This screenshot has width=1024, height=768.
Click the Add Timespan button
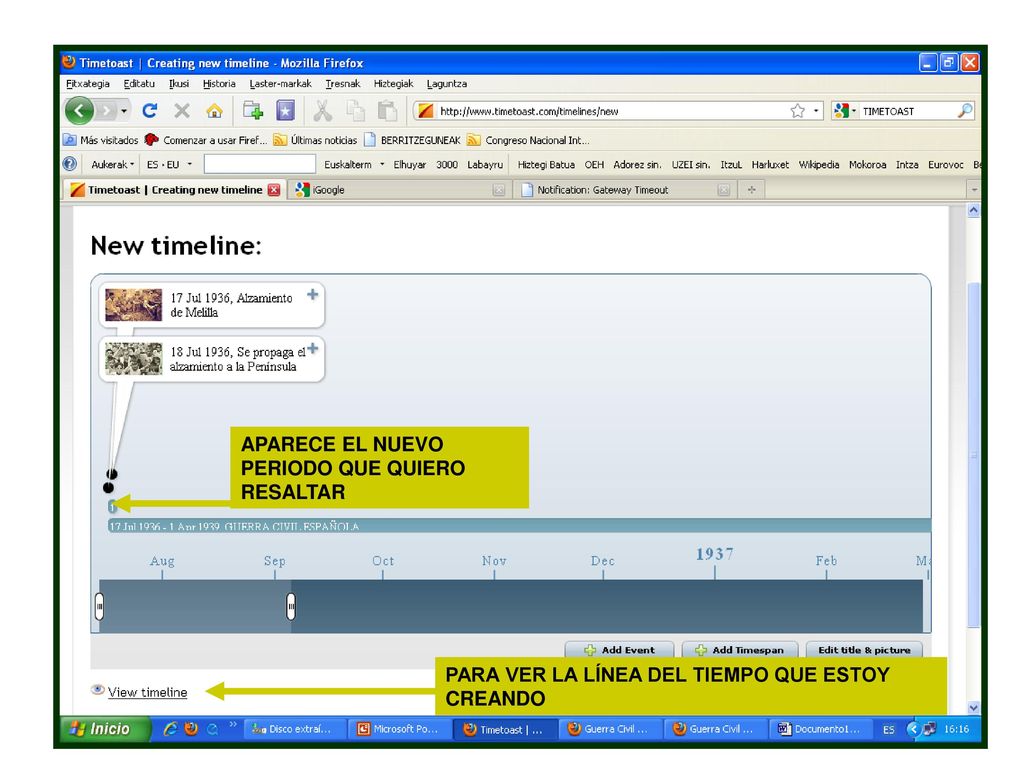tap(739, 650)
